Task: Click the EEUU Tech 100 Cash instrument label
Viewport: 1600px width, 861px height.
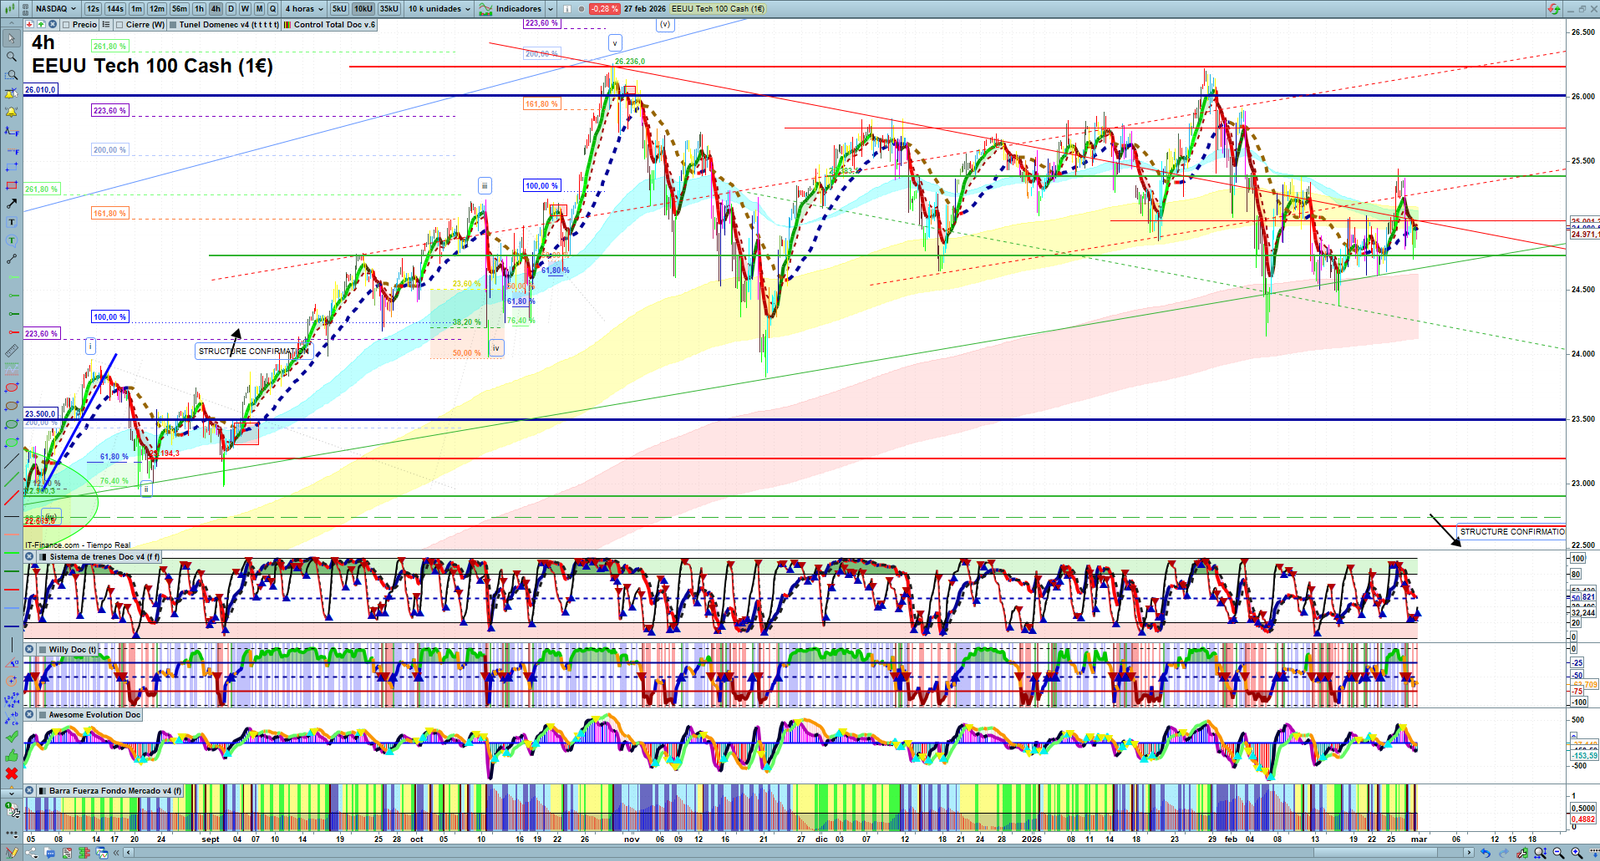Action: [x=718, y=9]
